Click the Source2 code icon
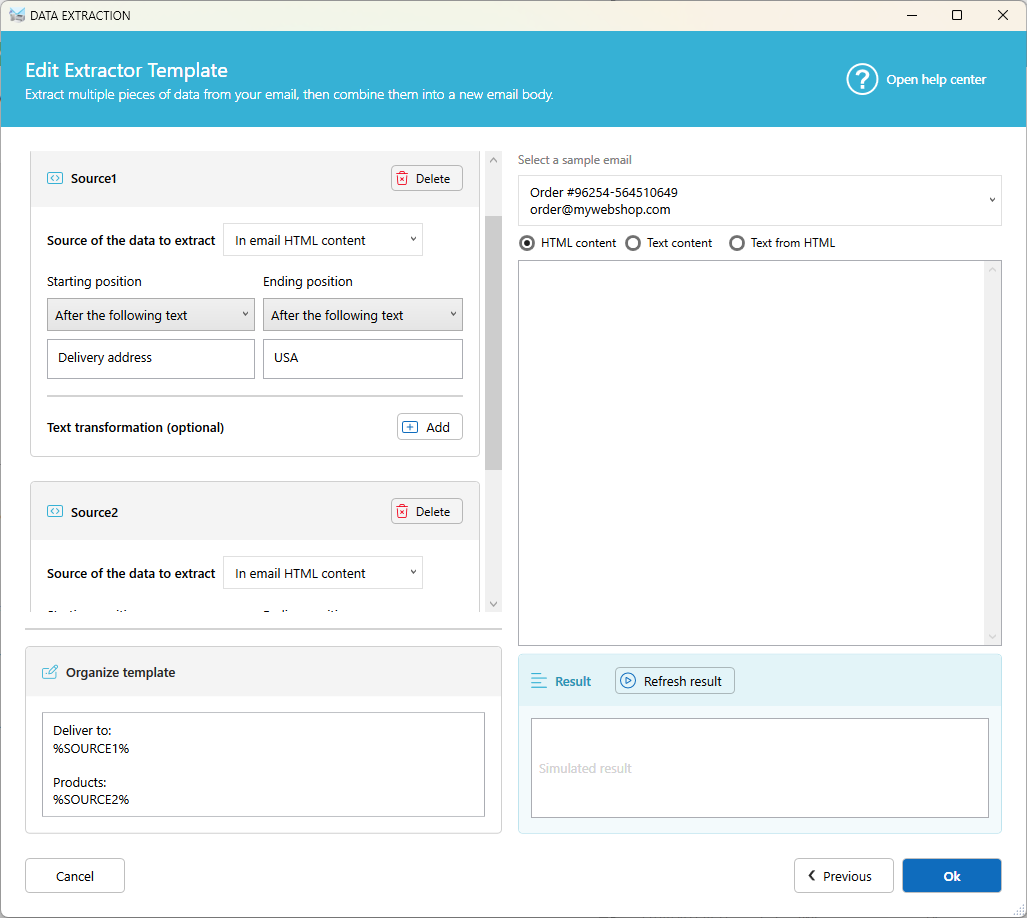This screenshot has width=1027, height=918. click(55, 511)
